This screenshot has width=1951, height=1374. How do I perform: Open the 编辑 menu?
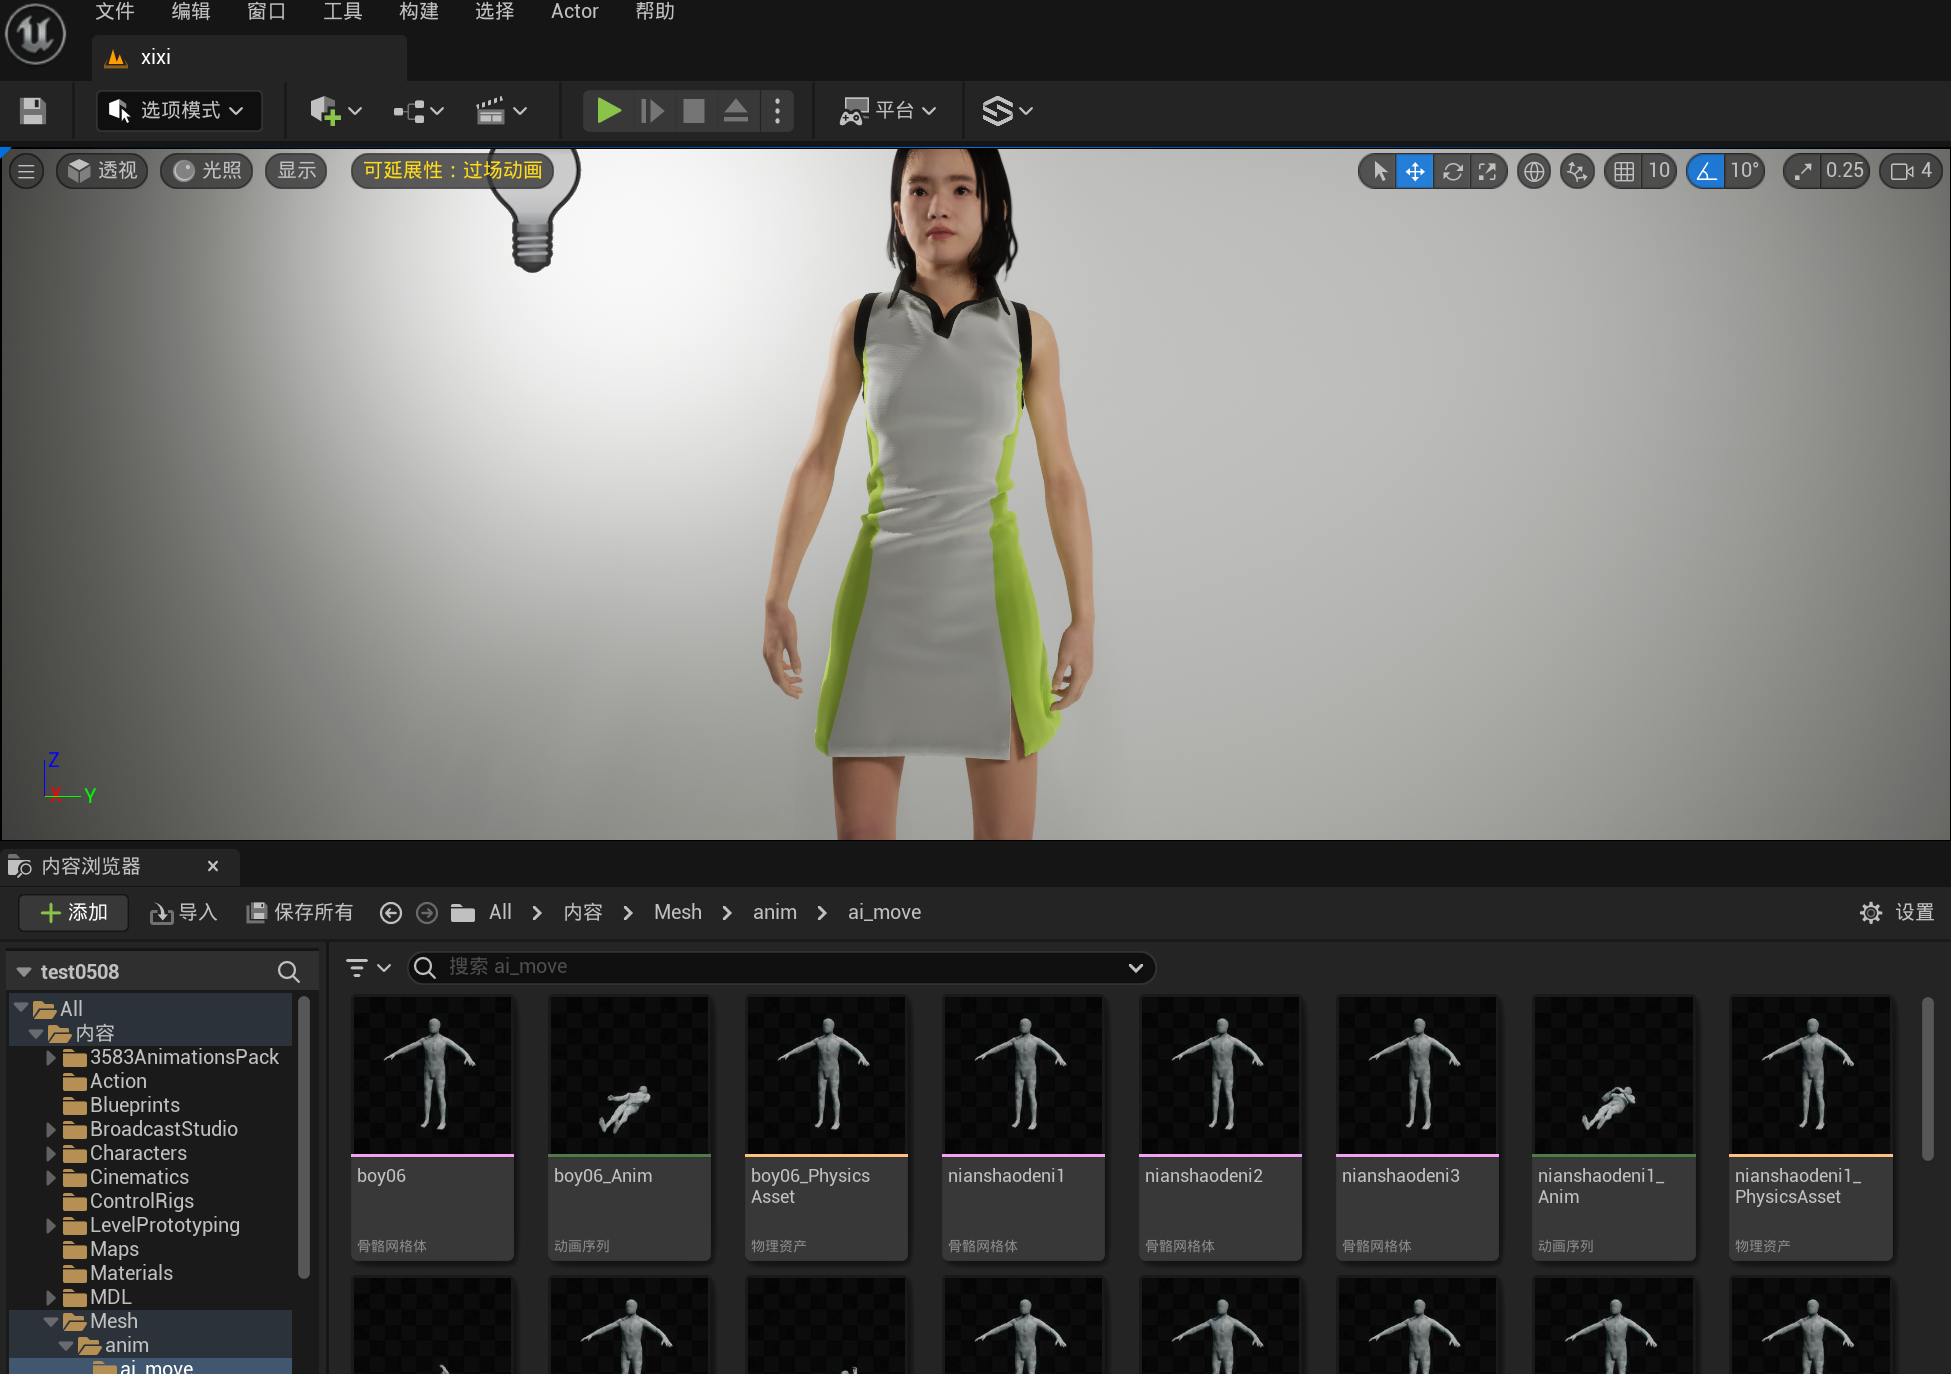(190, 12)
